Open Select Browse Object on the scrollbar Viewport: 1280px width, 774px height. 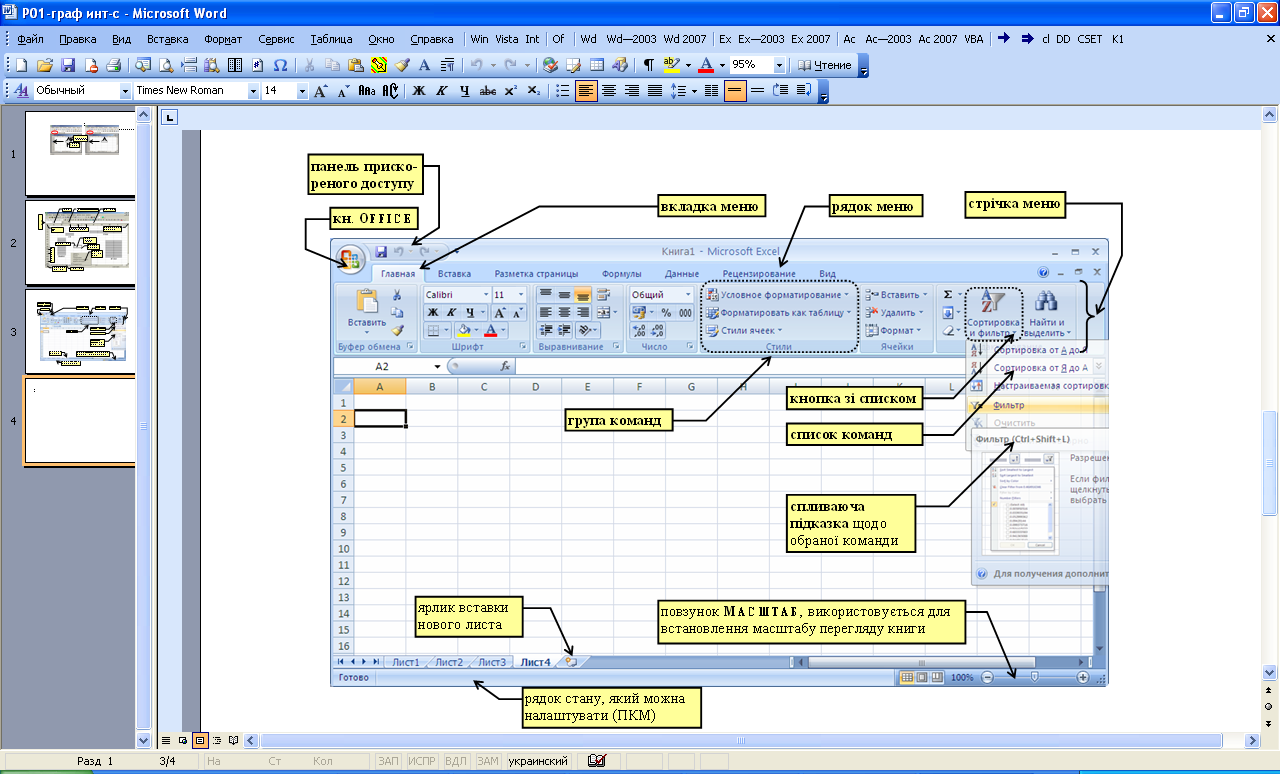(1270, 706)
